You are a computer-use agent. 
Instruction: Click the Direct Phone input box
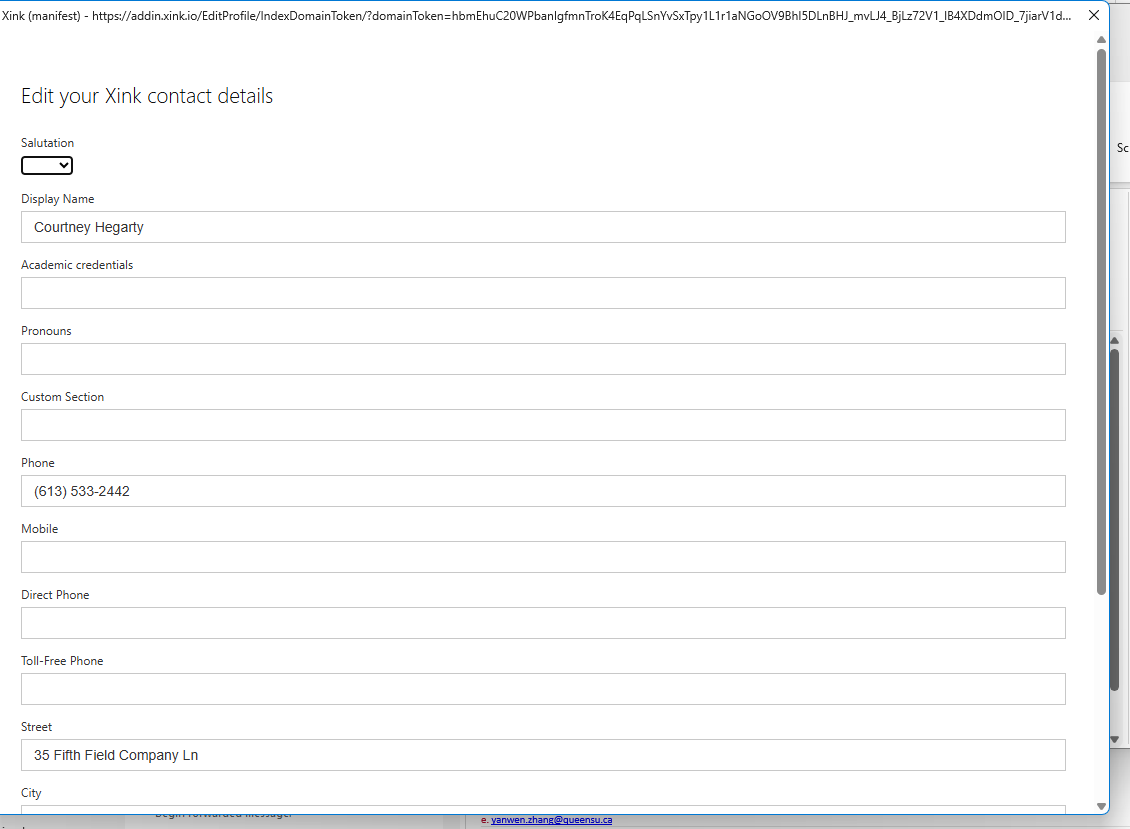pos(543,623)
